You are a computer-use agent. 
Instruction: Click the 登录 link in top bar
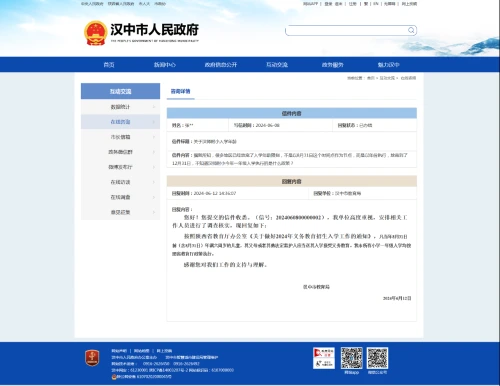[x=328, y=4]
